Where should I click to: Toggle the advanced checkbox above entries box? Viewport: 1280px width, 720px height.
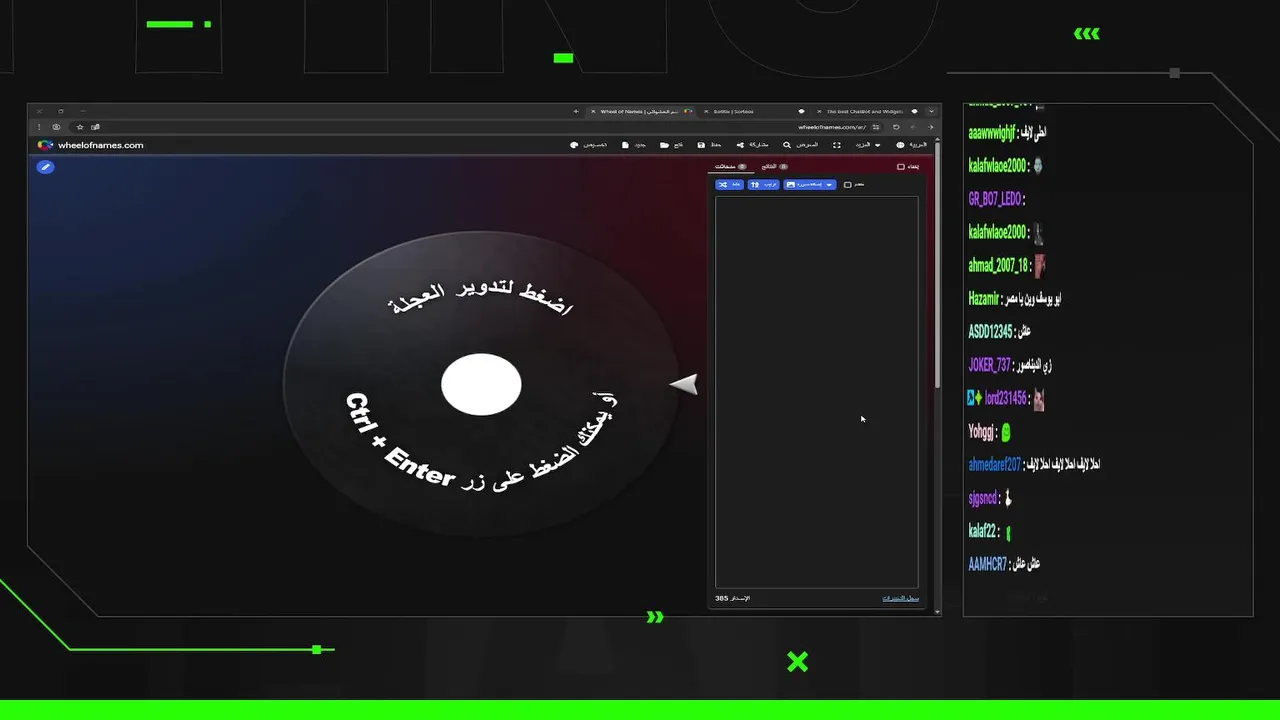(x=847, y=185)
